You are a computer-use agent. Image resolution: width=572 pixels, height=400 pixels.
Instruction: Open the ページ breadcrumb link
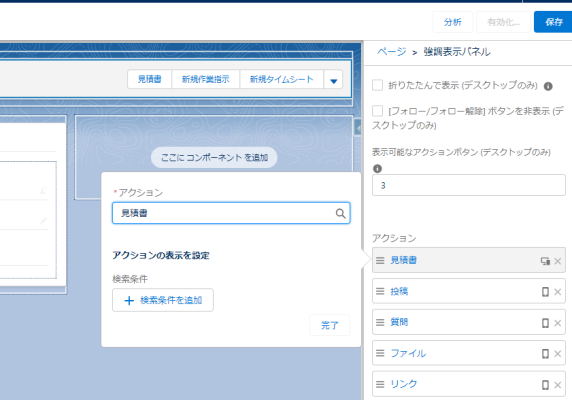[391, 52]
